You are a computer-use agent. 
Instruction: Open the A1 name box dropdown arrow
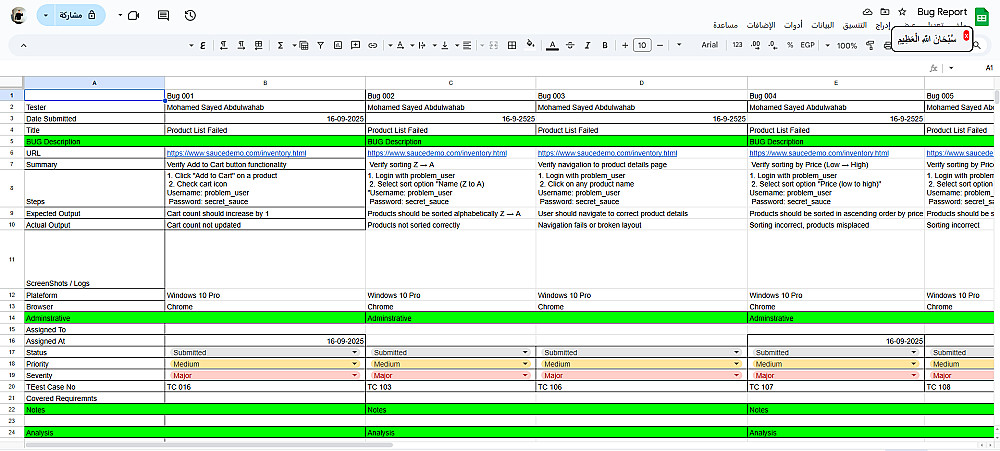pyautogui.click(x=952, y=68)
